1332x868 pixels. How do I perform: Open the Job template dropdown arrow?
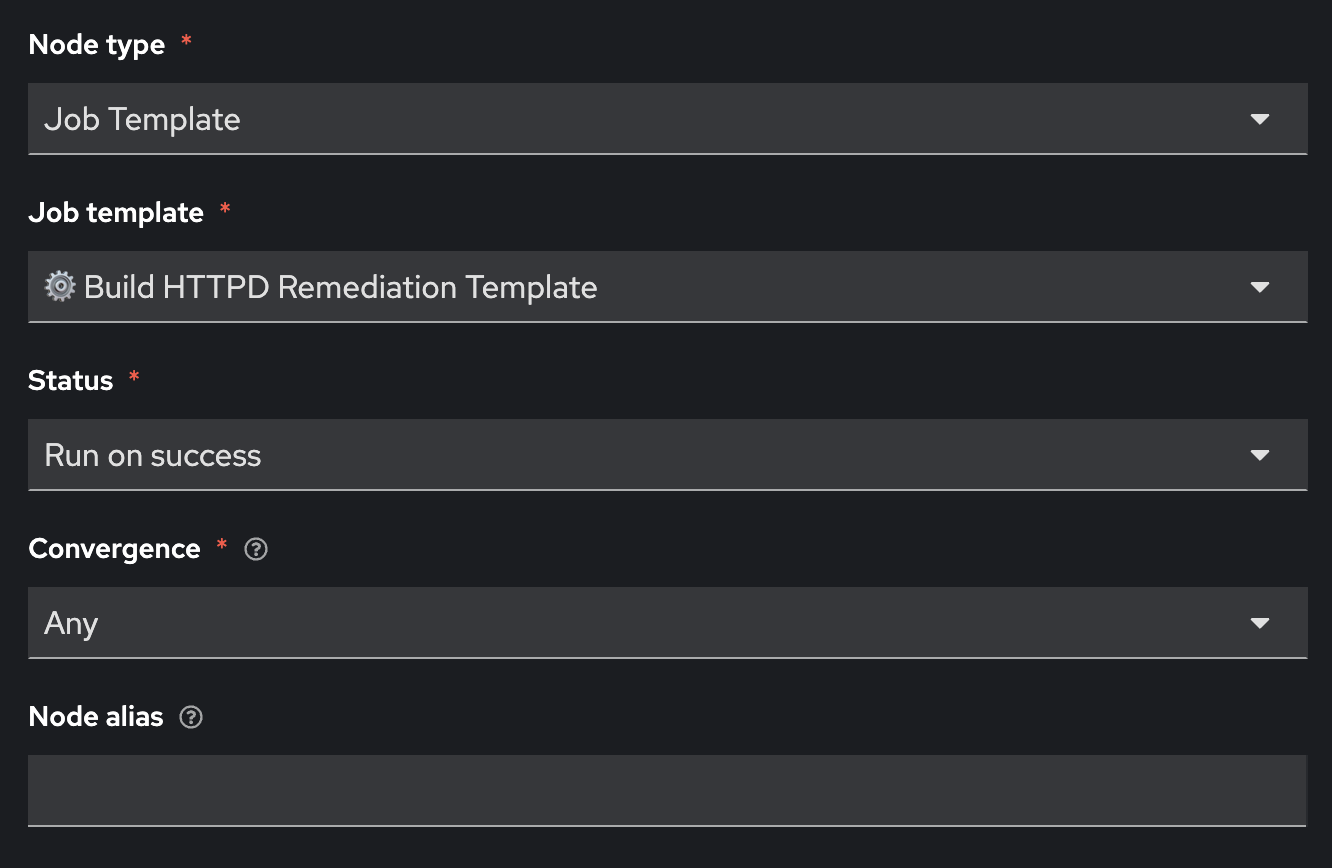(1259, 288)
